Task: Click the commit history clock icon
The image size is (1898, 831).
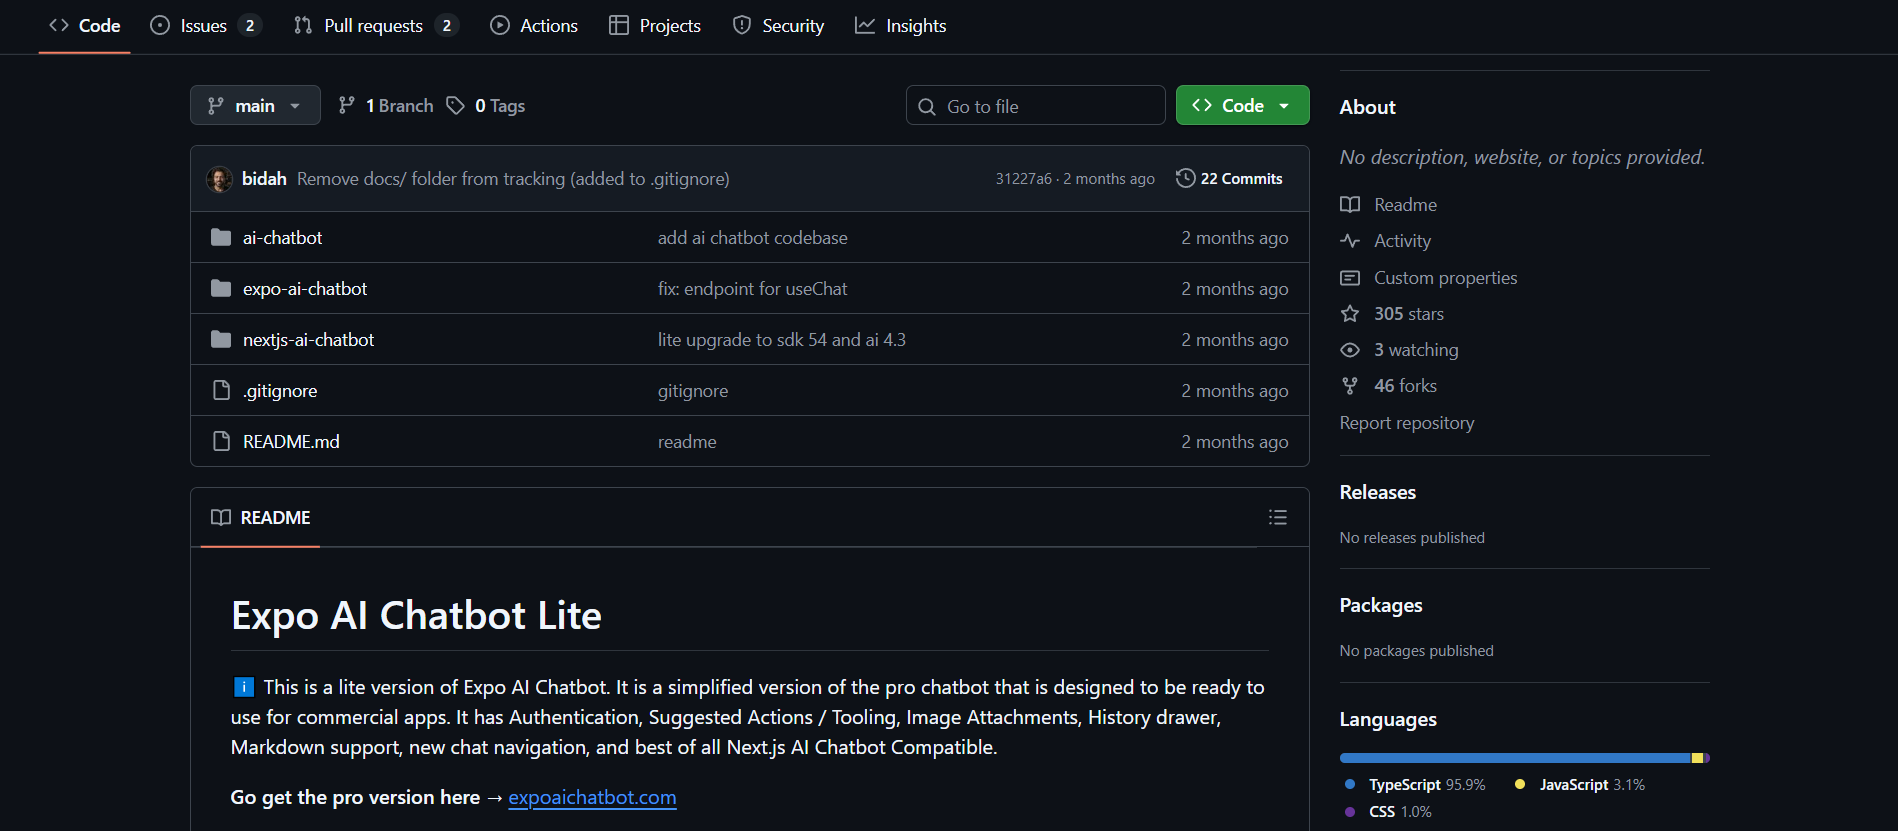Action: 1185,178
